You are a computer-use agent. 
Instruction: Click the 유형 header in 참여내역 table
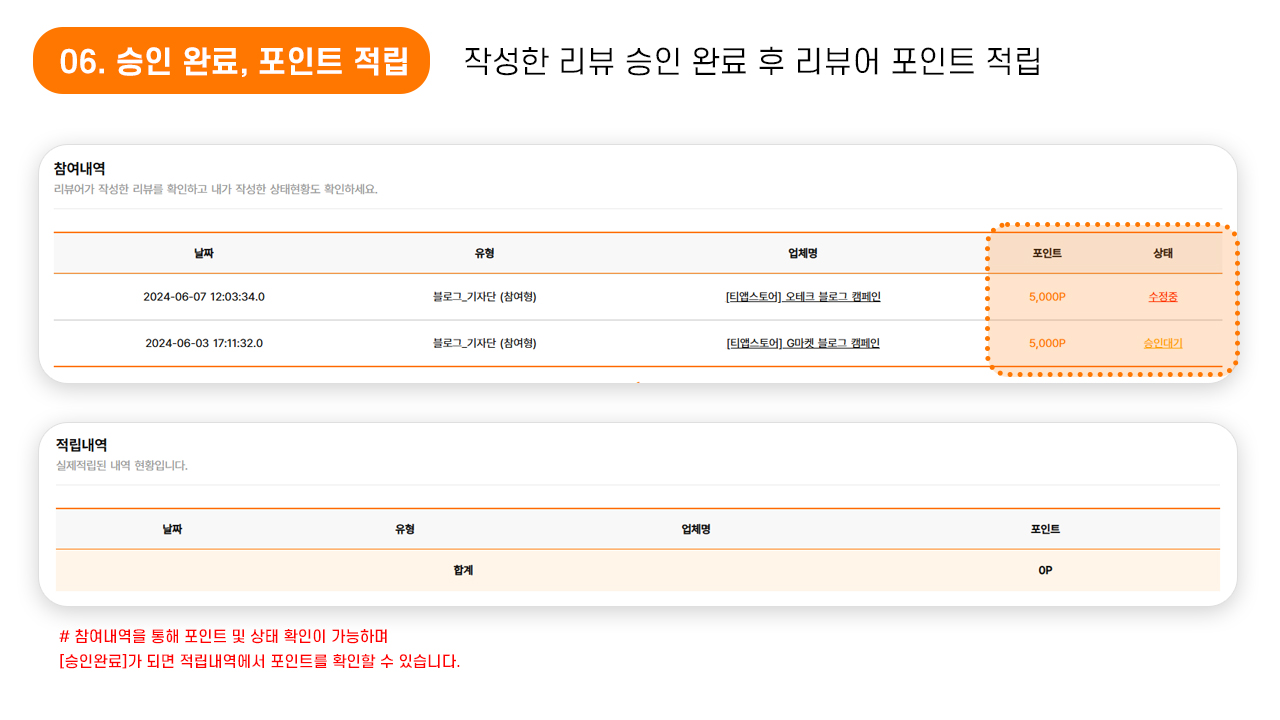(485, 253)
